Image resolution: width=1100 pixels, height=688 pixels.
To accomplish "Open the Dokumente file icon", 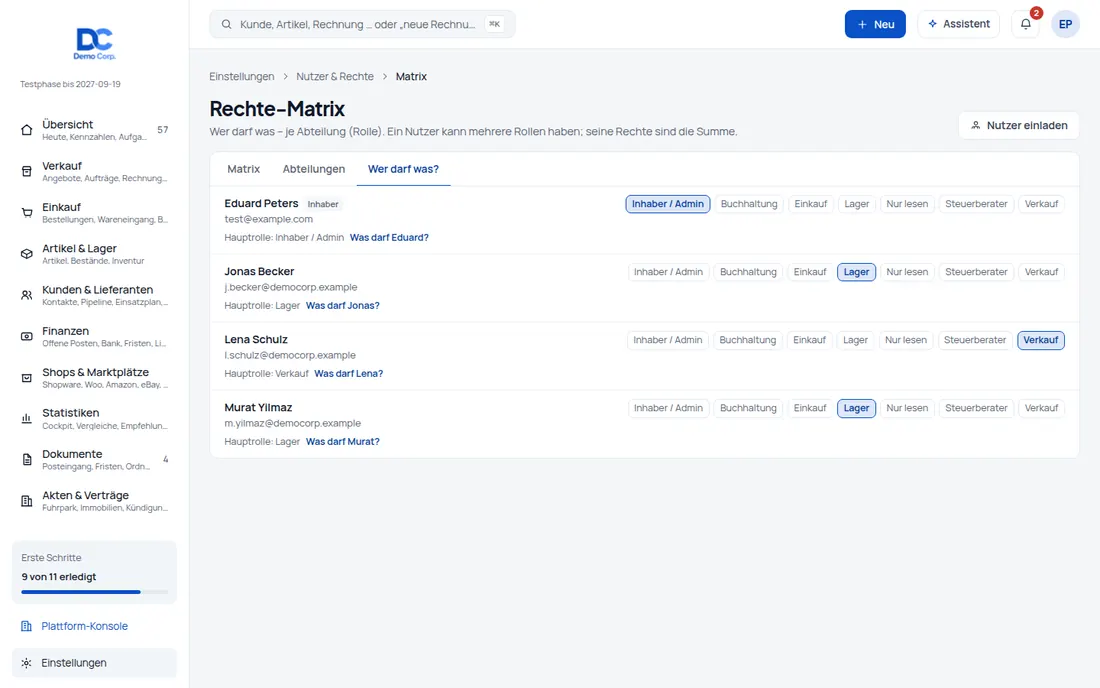I will click(x=27, y=460).
